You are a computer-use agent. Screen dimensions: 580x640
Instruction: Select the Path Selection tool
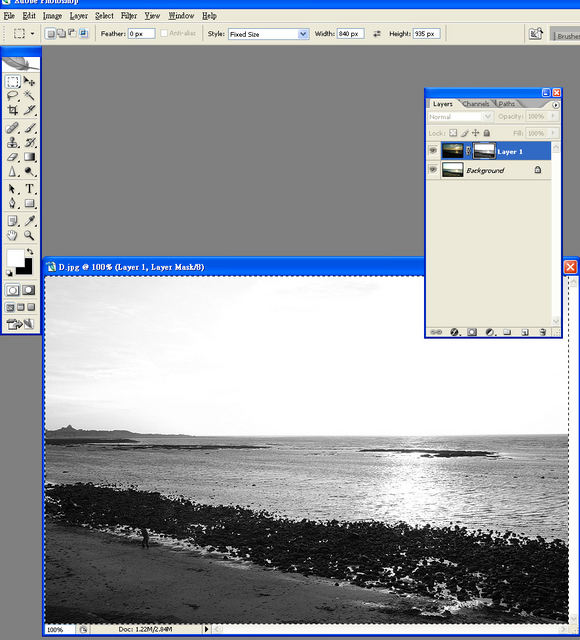click(x=13, y=189)
